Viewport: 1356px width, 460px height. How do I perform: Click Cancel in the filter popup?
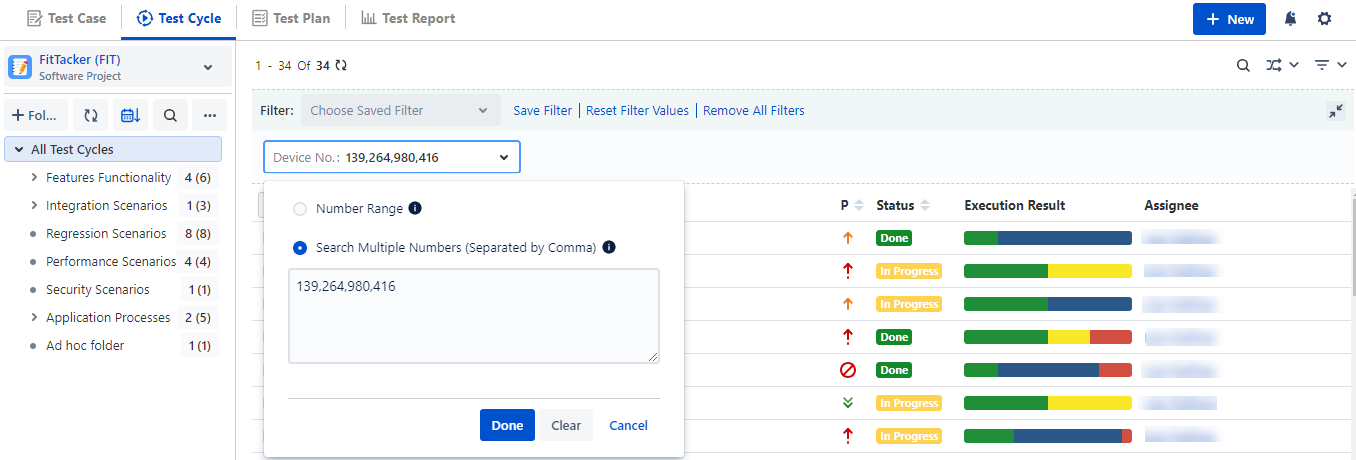(x=628, y=425)
